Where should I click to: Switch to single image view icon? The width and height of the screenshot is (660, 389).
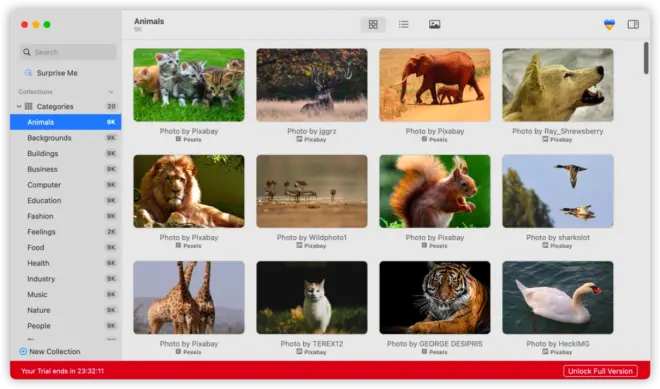coord(434,24)
